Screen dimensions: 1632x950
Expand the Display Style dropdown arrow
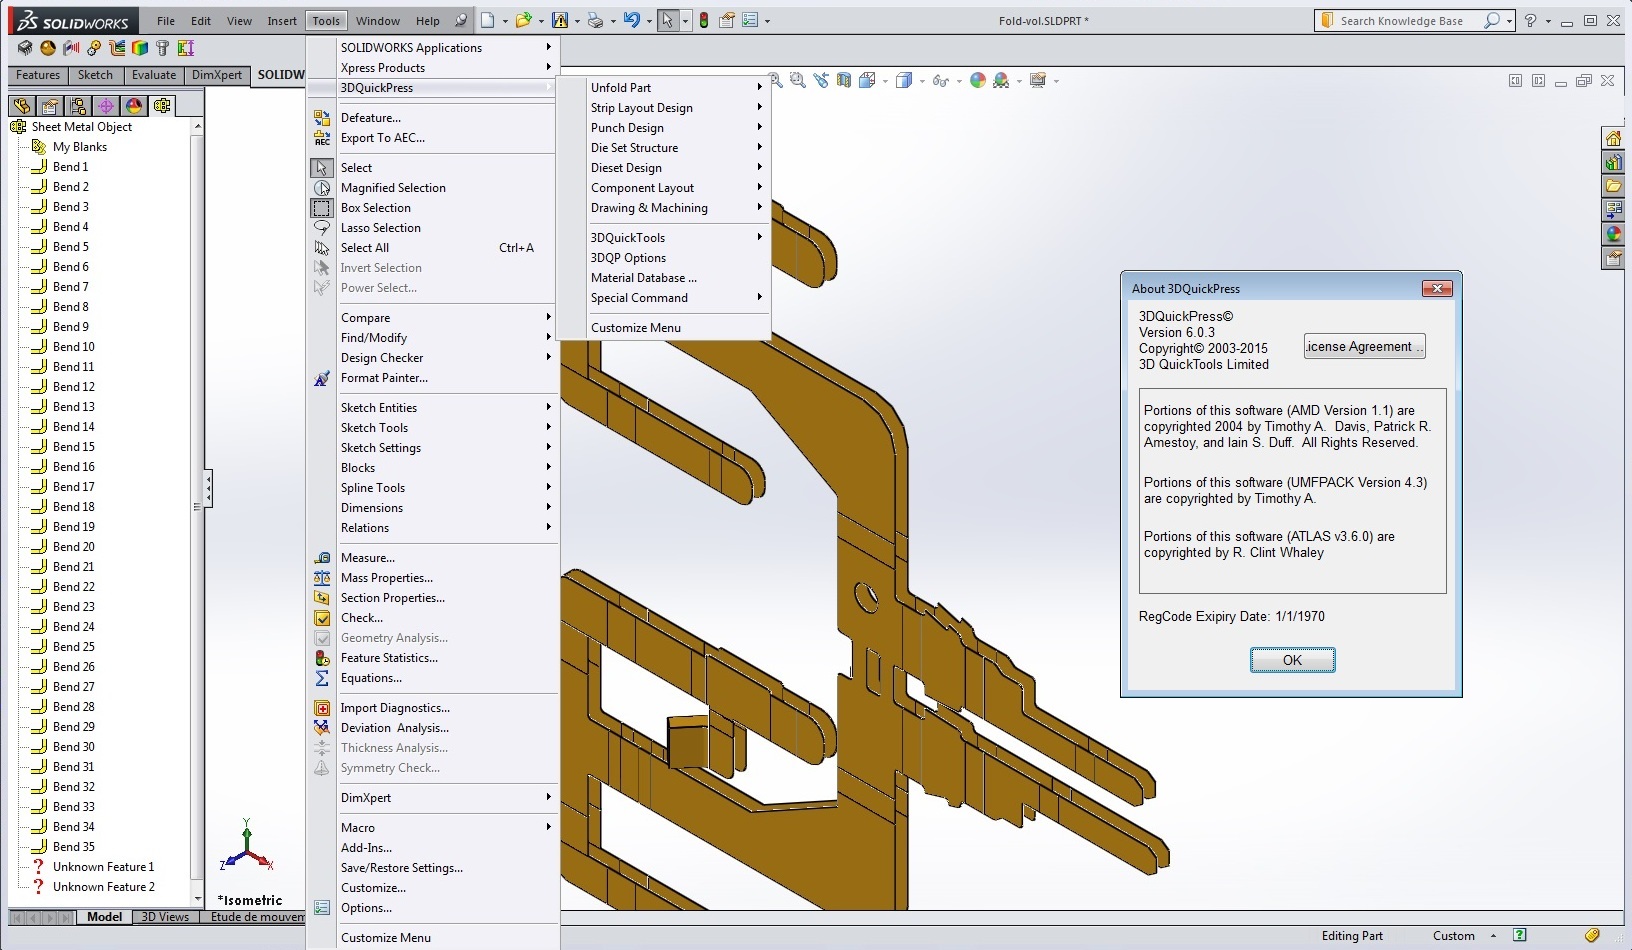click(x=922, y=81)
